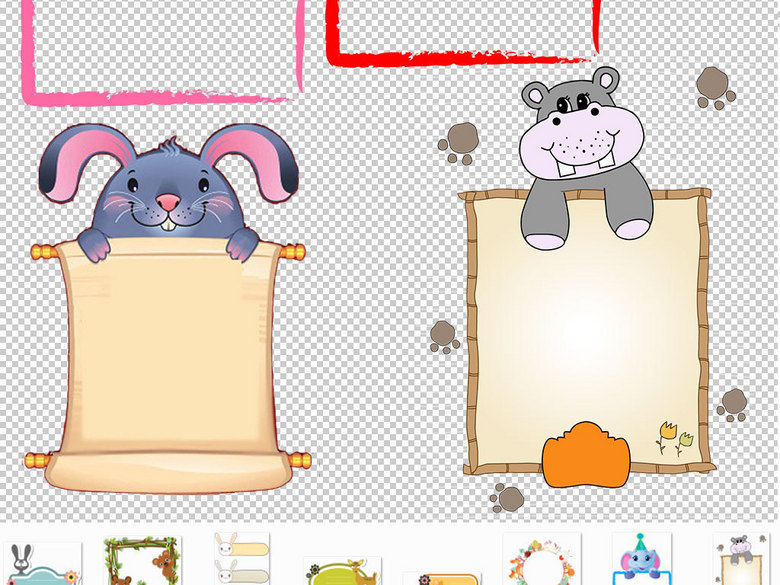Click the hippo signboard thumbnail
Image resolution: width=780 pixels, height=585 pixels.
click(740, 560)
